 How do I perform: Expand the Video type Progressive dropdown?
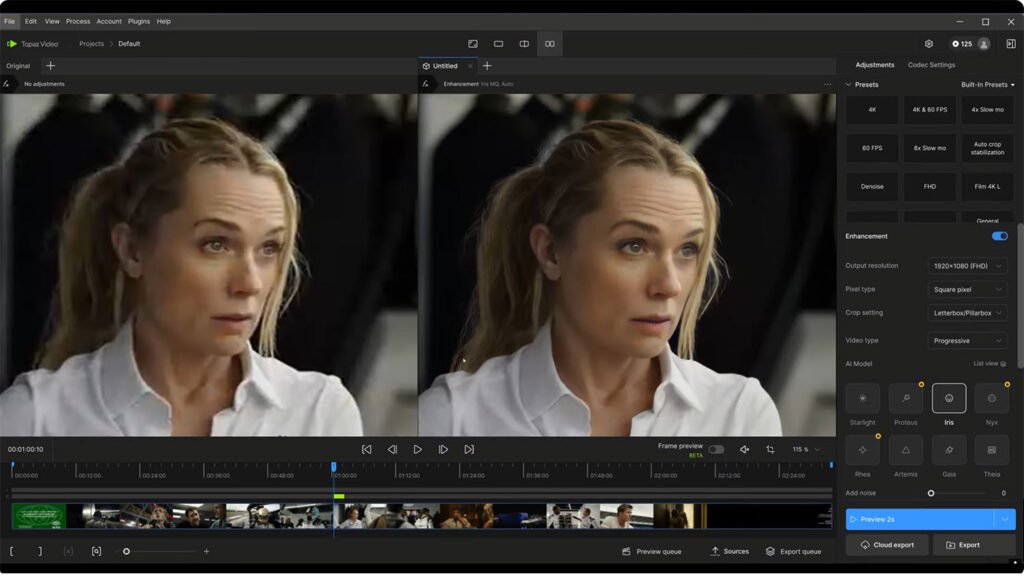pyautogui.click(x=968, y=341)
